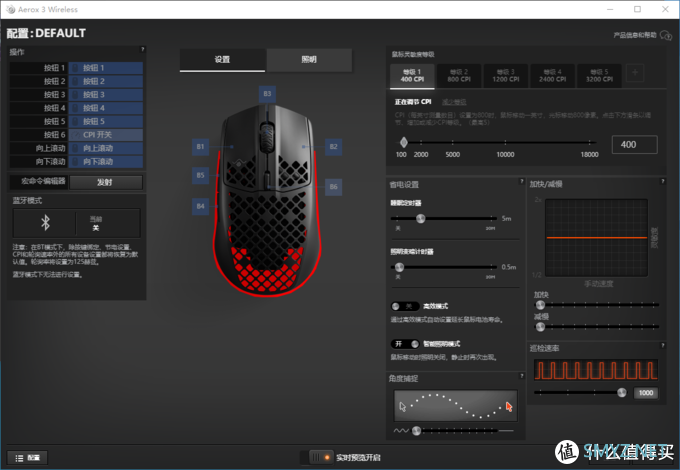Image resolution: width=680 pixels, height=470 pixels.
Task: Click the illumination dim timer slider
Action: [x=399, y=267]
